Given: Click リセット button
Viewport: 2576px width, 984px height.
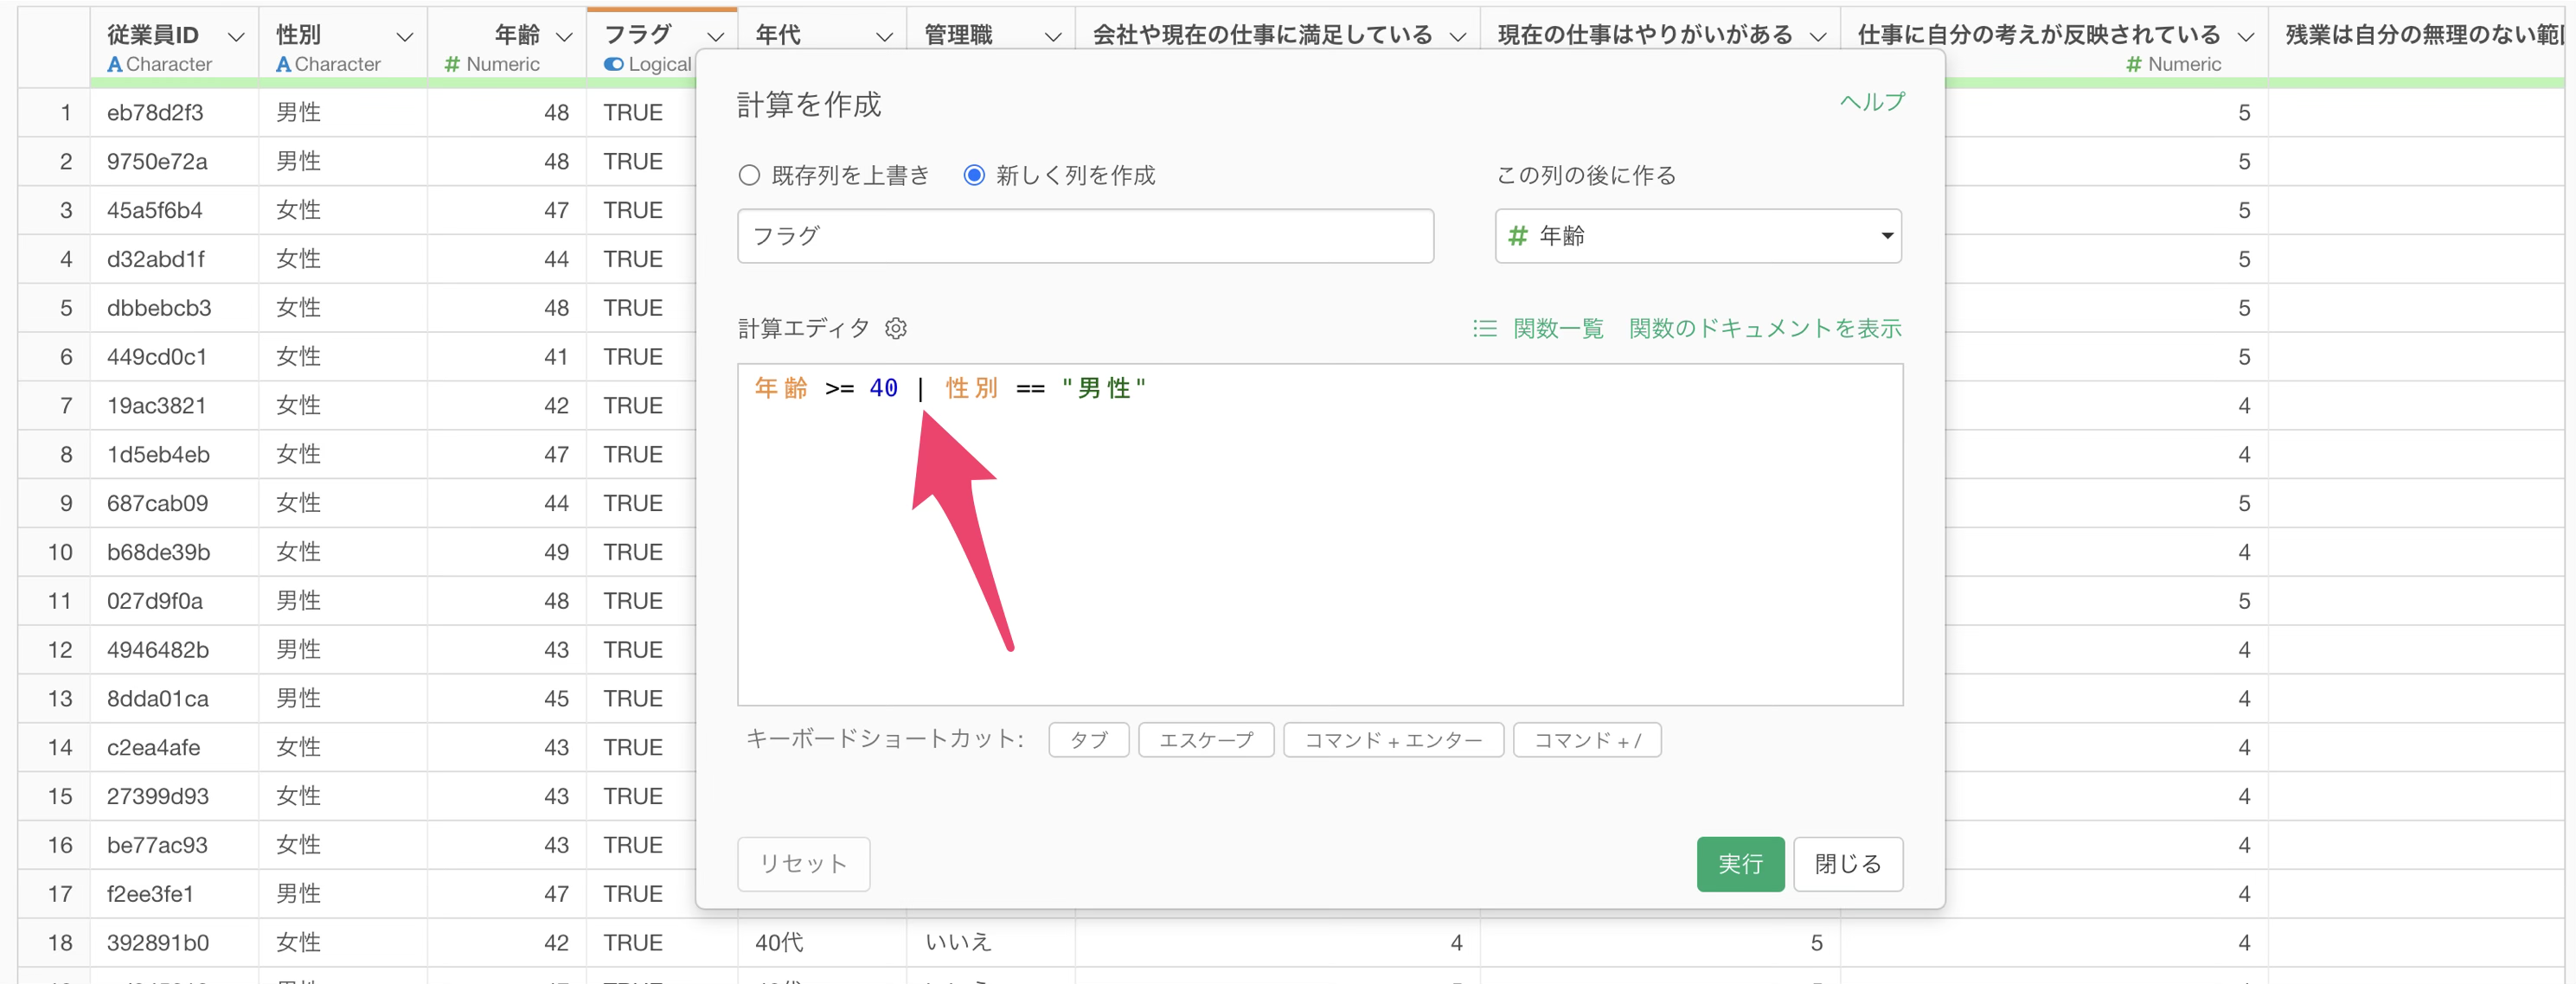Looking at the screenshot, I should (803, 863).
